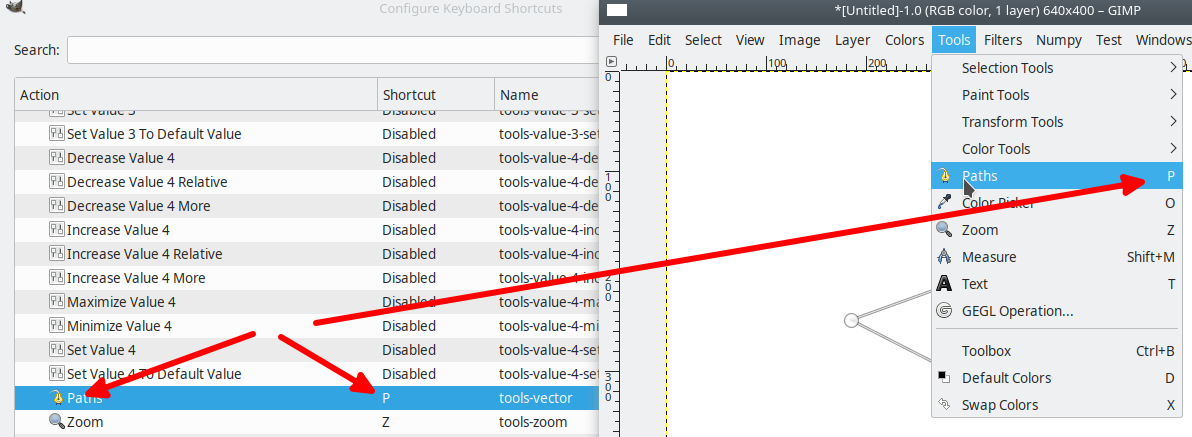Open the Filters menu
Viewport: 1192px width, 437px height.
tap(1003, 40)
